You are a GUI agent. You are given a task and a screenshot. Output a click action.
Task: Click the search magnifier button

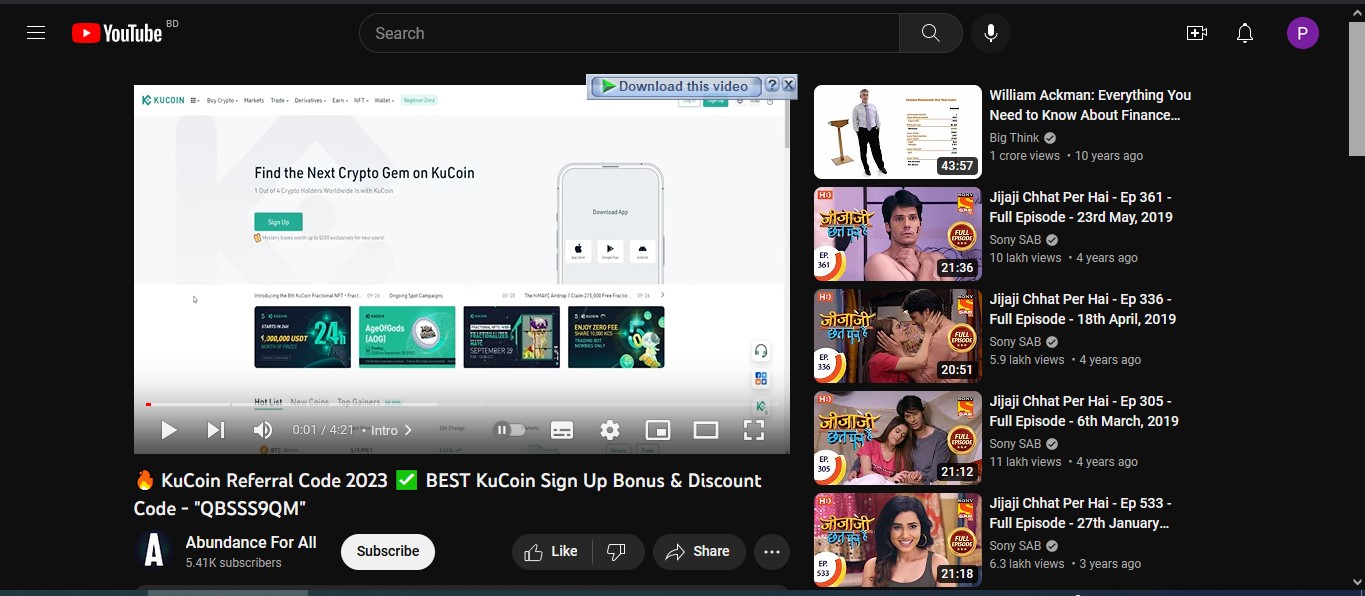[930, 33]
